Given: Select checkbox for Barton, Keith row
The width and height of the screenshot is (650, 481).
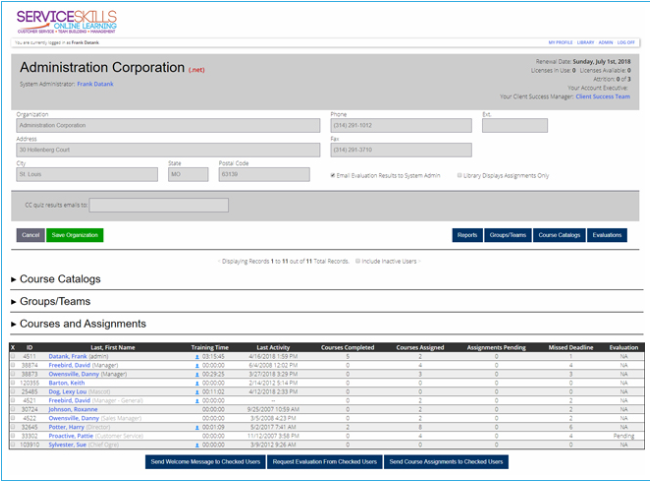Looking at the screenshot, I should [13, 383].
